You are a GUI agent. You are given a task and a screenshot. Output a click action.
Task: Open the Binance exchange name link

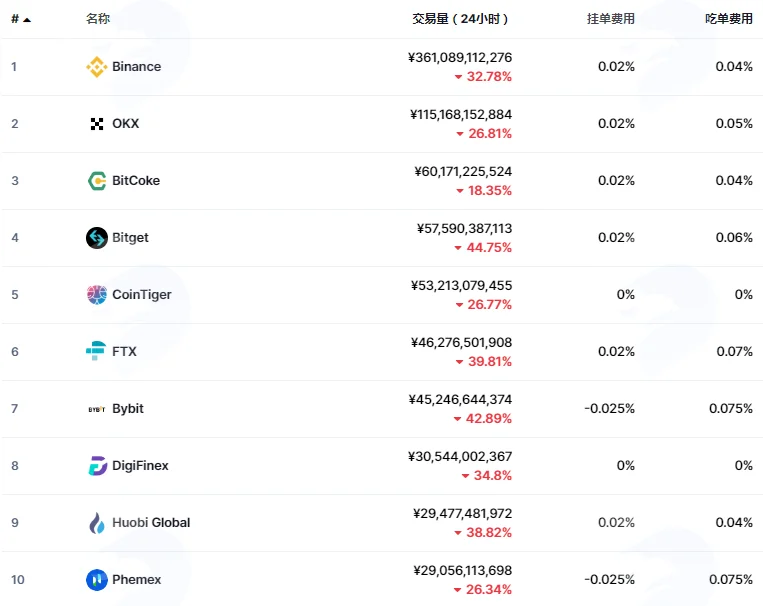137,67
